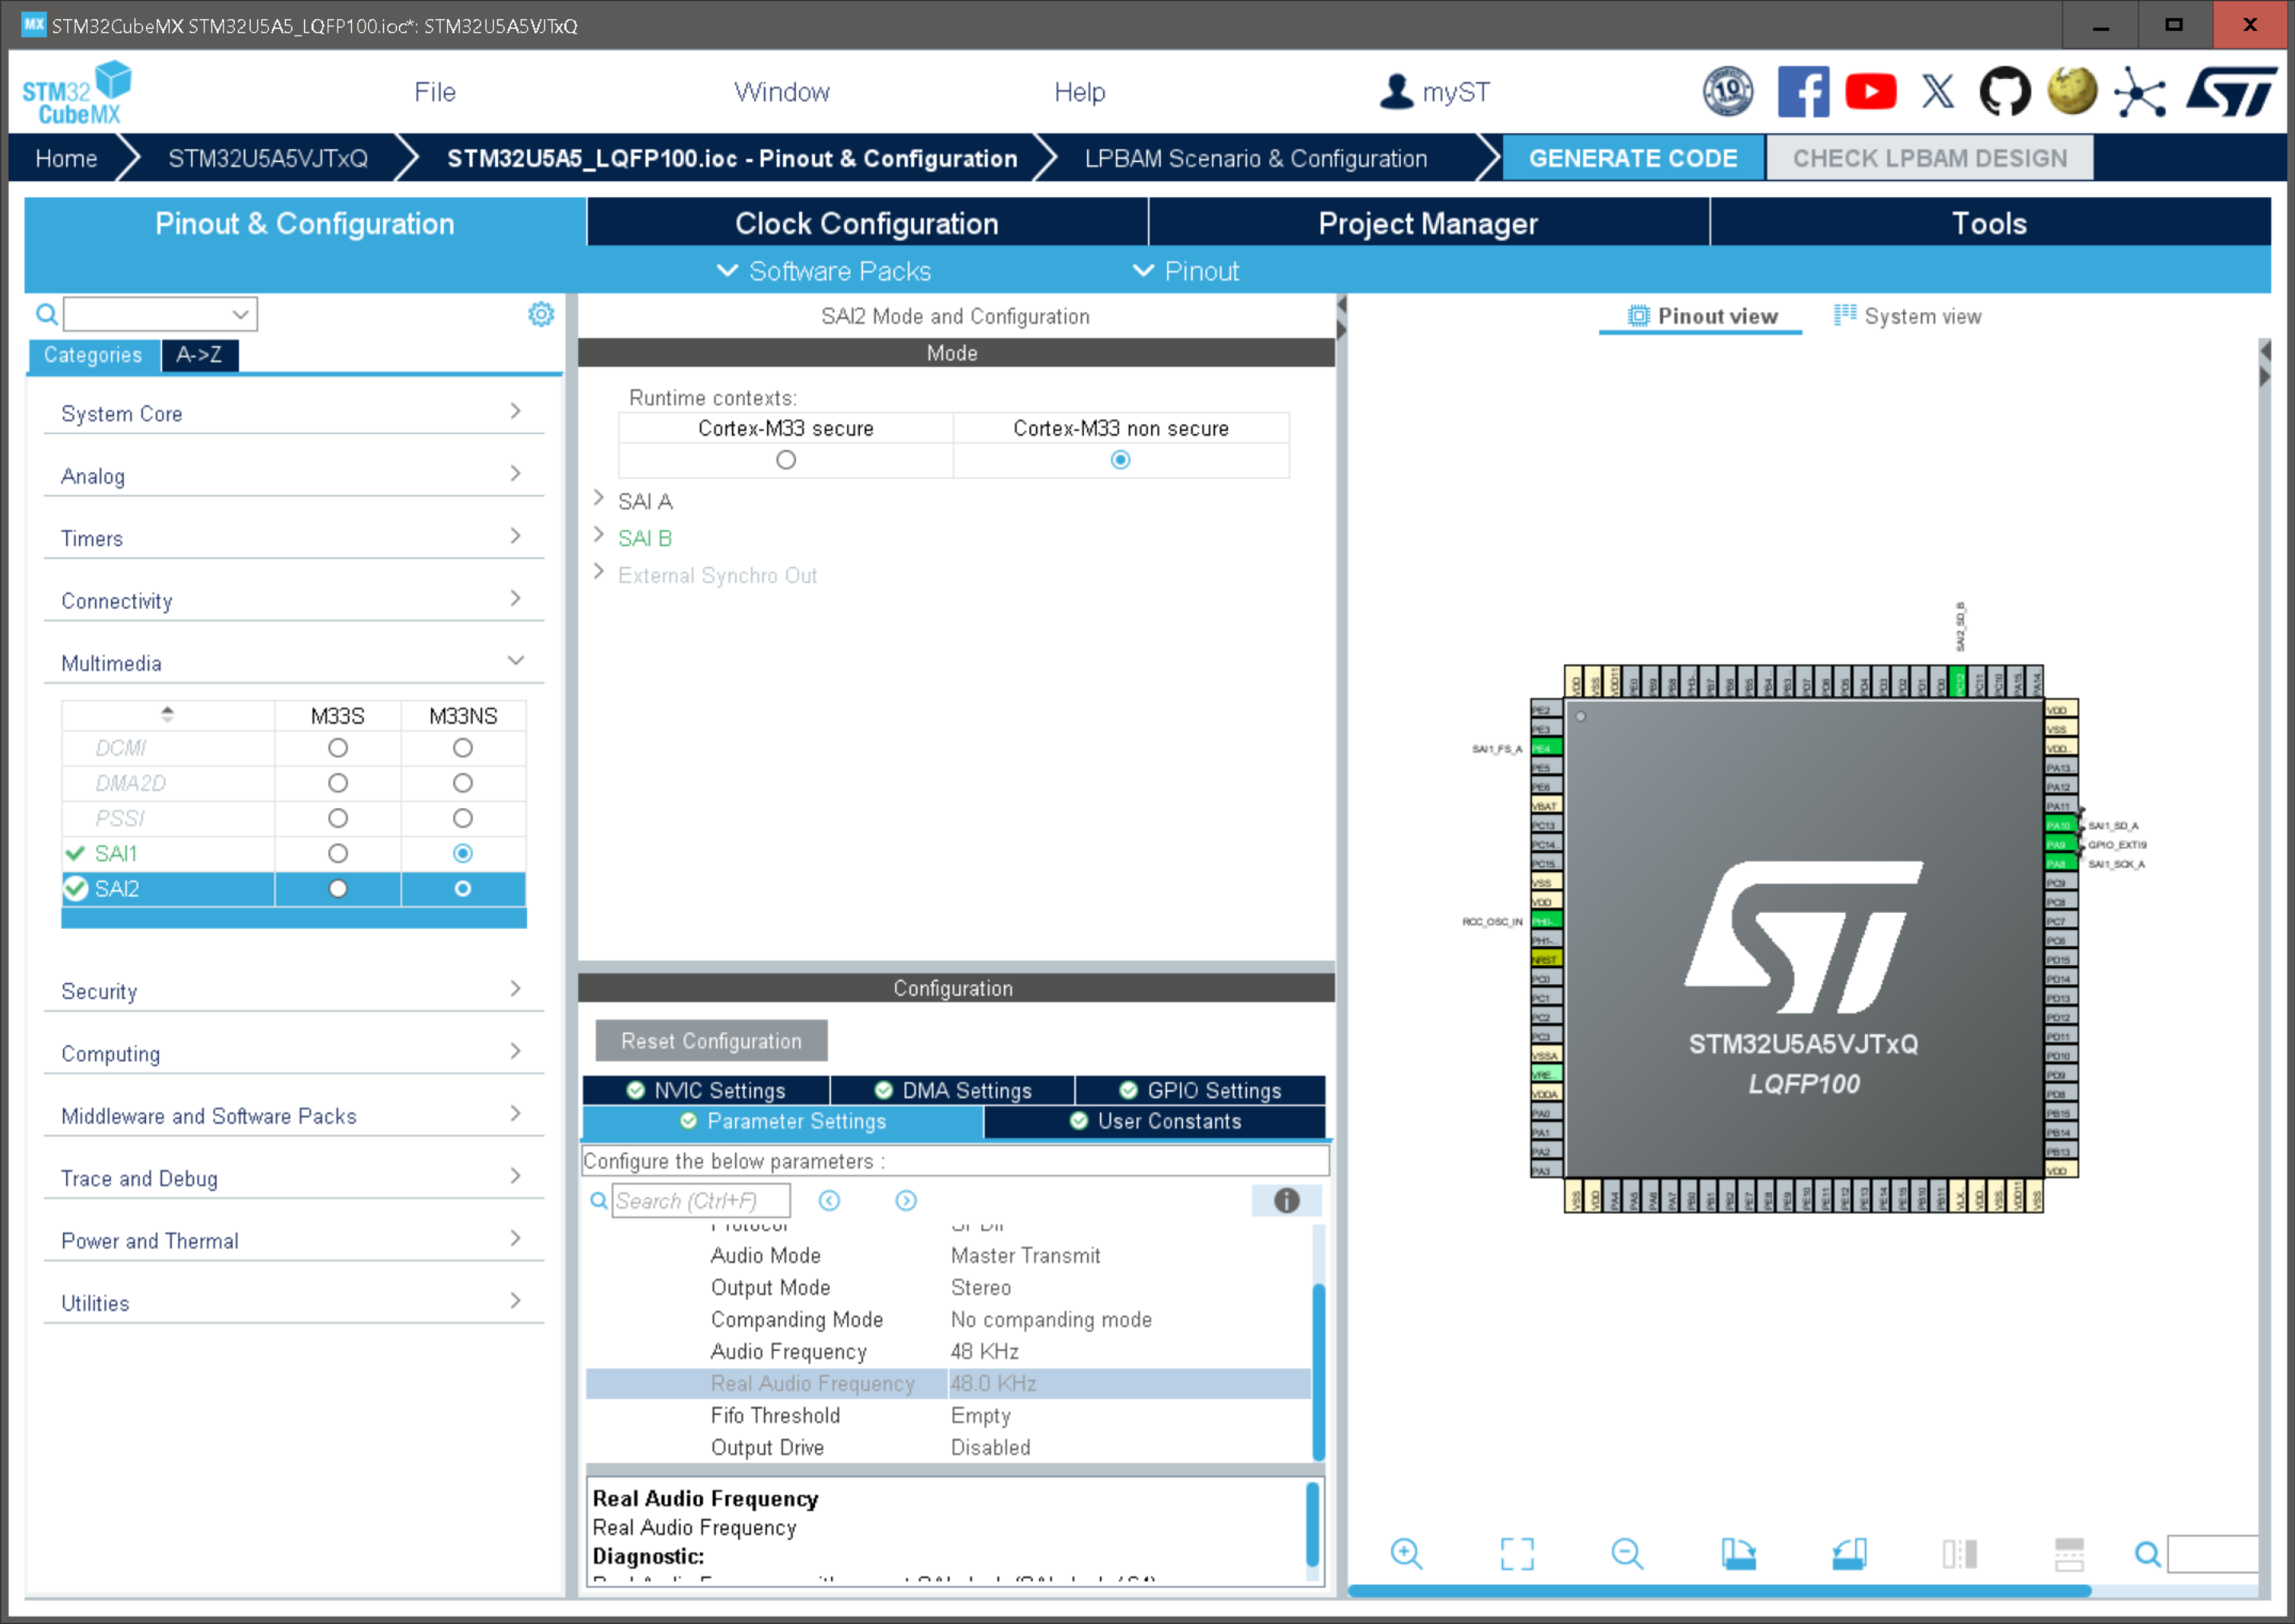Image resolution: width=2295 pixels, height=1624 pixels.
Task: Expand the SAI A mode node
Action: click(599, 499)
